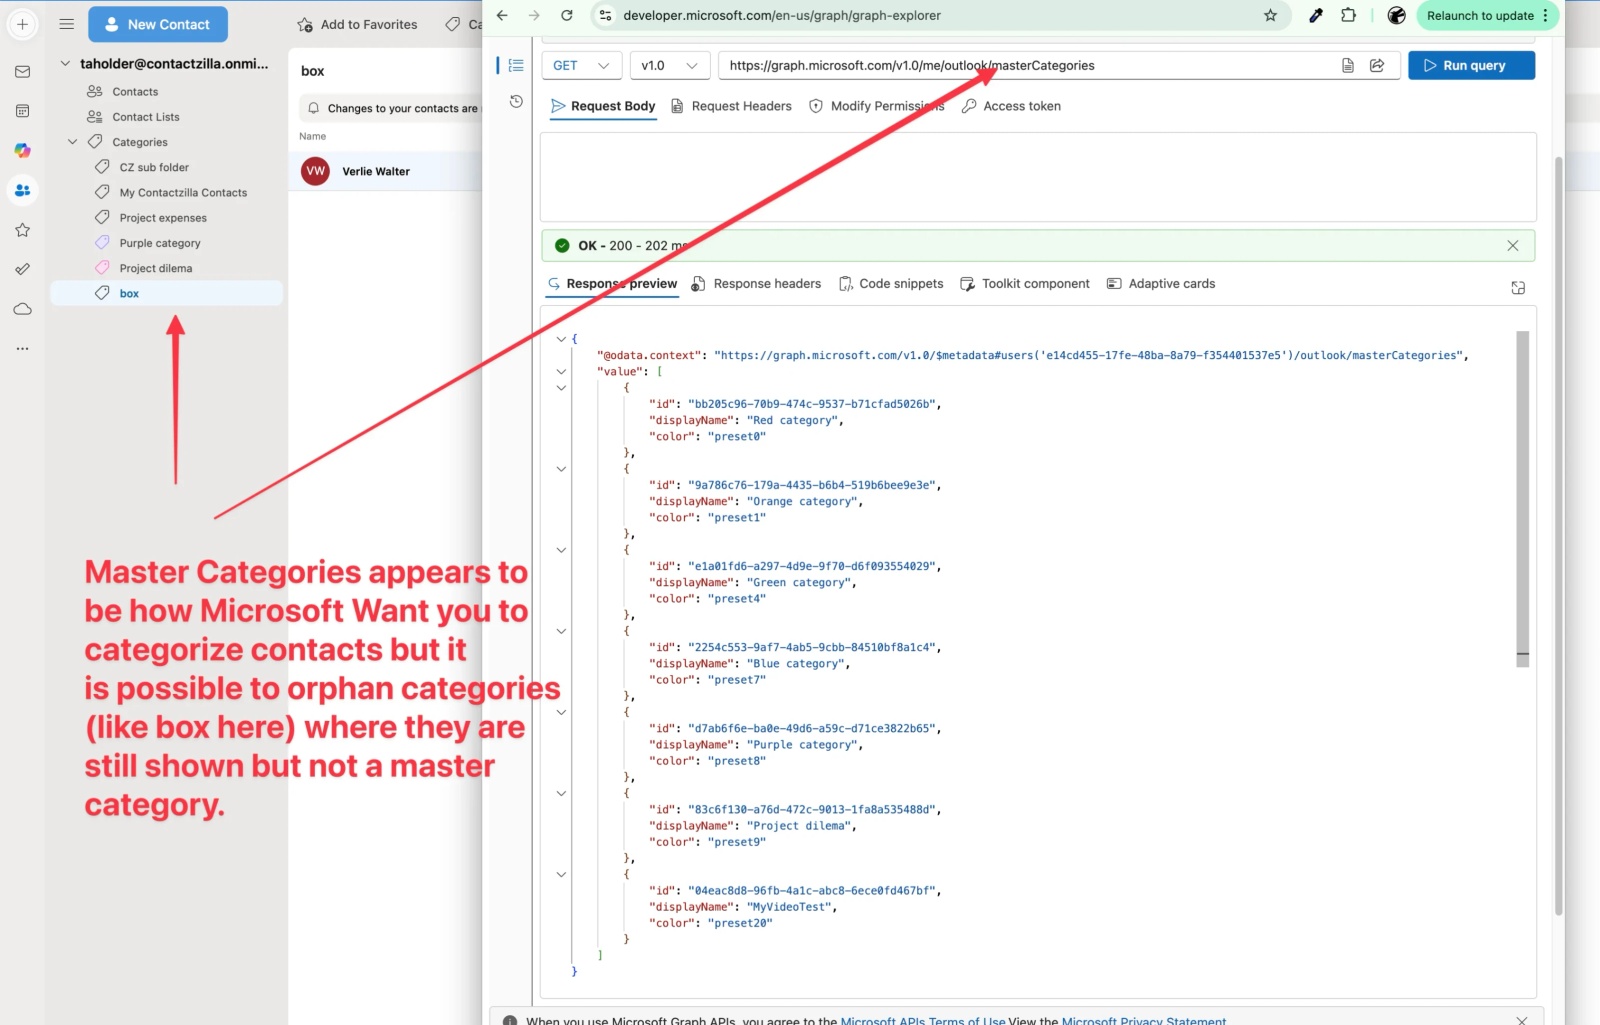Open API version v1.0 dropdown
Viewport: 1600px width, 1025px height.
[669, 65]
